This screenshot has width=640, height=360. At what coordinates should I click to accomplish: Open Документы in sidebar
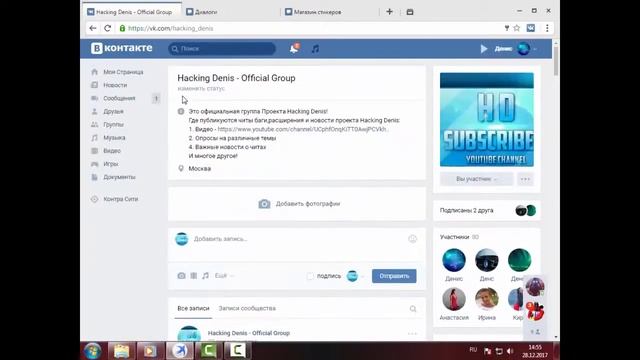click(x=119, y=177)
